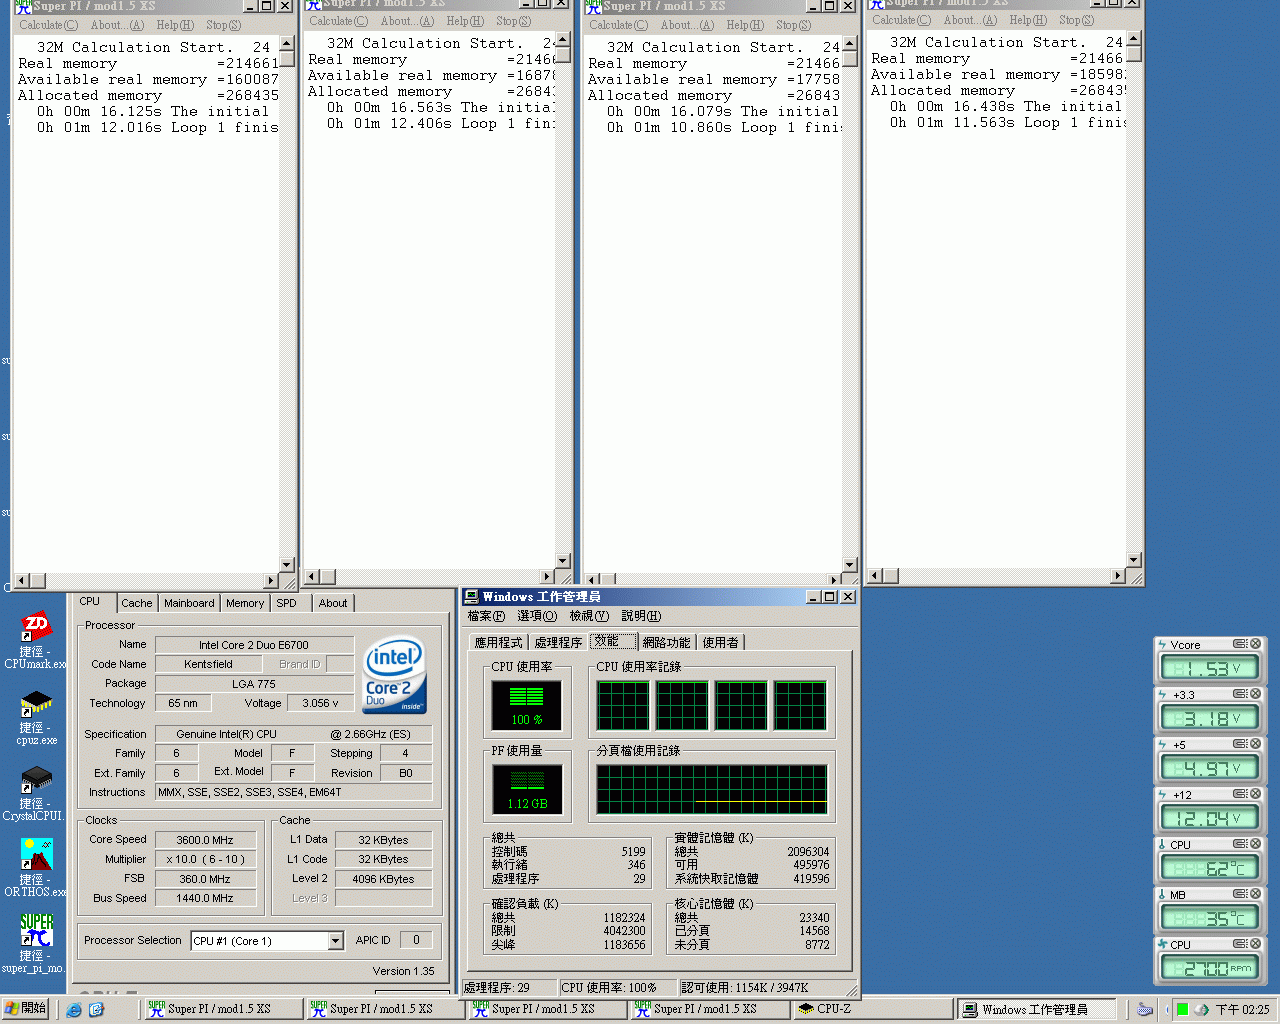This screenshot has height=1024, width=1280.
Task: Open the 檢視(V) menu in Task Manager
Action: (x=589, y=616)
